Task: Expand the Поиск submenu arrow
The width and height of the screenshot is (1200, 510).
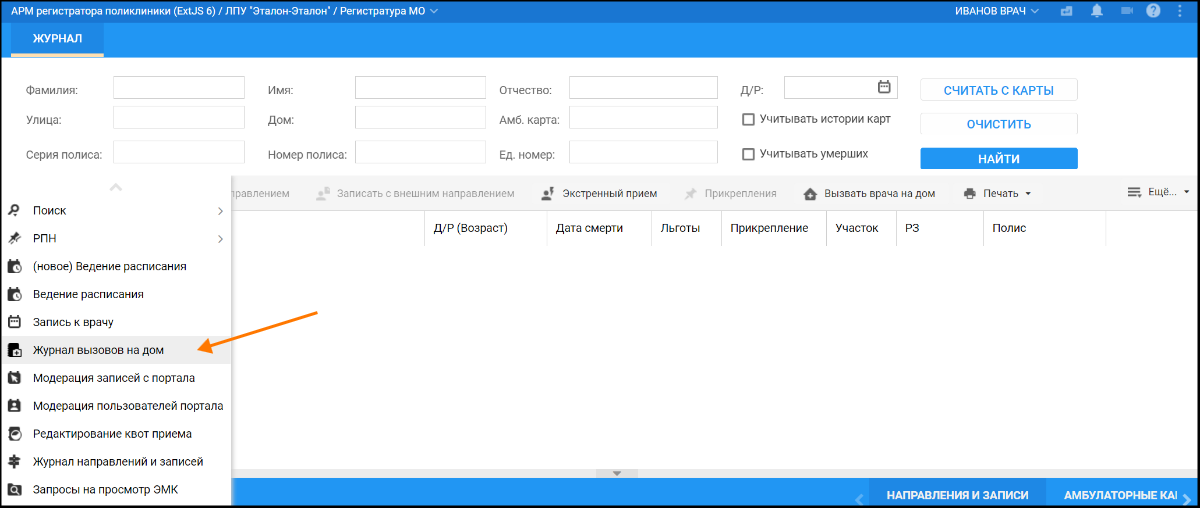Action: point(220,211)
